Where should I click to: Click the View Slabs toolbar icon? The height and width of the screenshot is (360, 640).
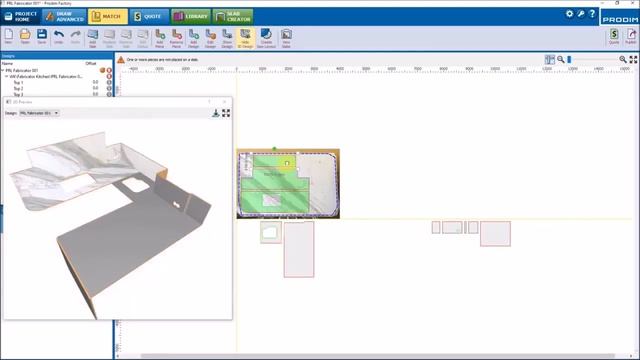[x=287, y=38]
